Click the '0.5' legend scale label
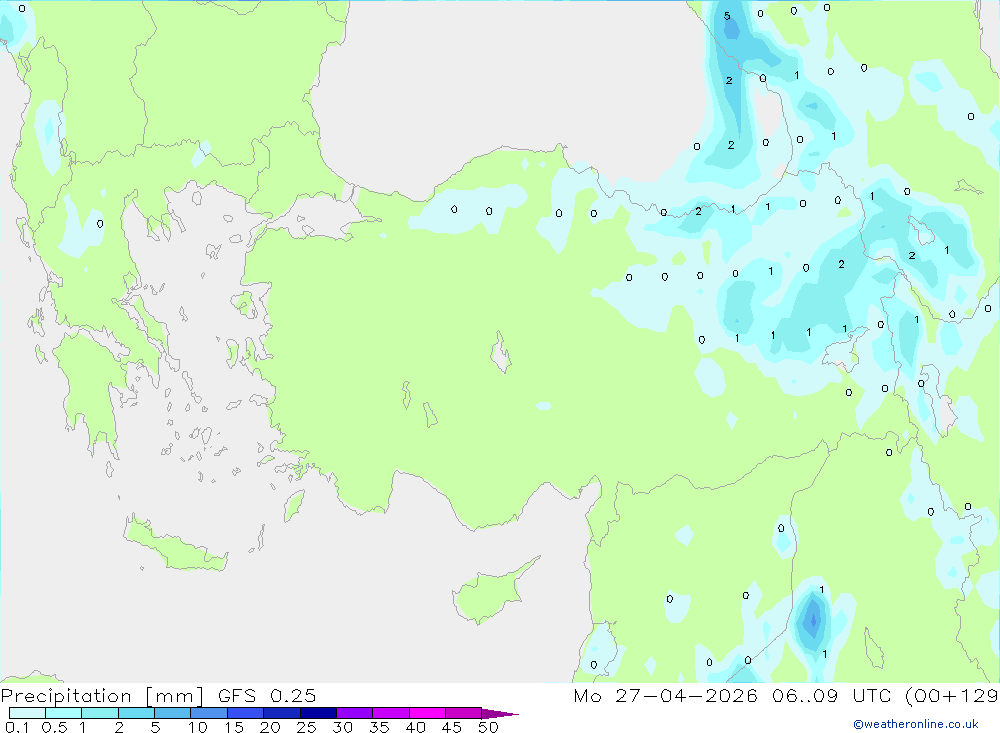The height and width of the screenshot is (733, 1000). tap(54, 727)
